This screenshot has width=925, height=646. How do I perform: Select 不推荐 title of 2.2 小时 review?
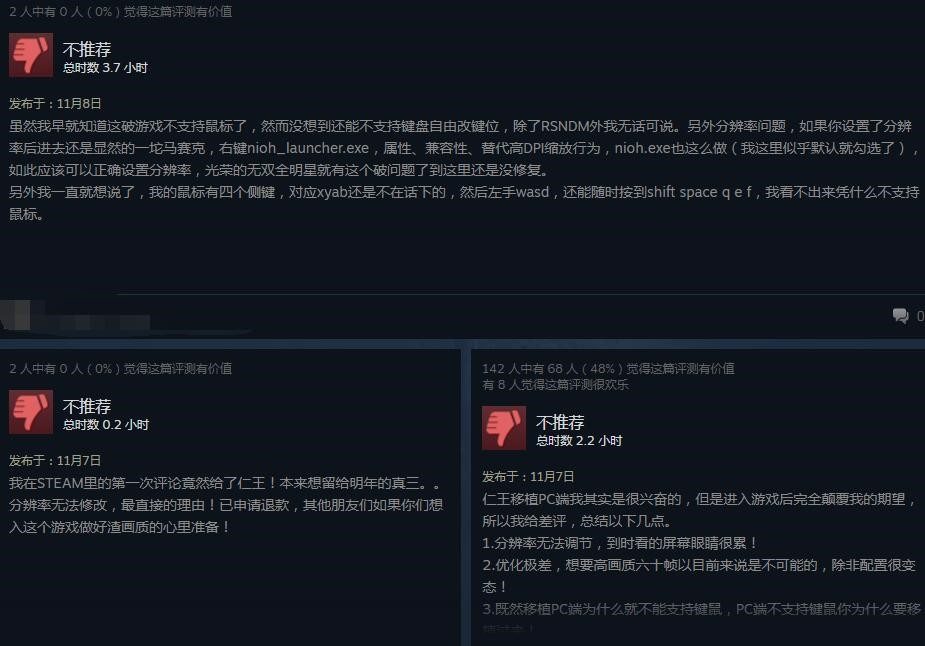point(560,422)
